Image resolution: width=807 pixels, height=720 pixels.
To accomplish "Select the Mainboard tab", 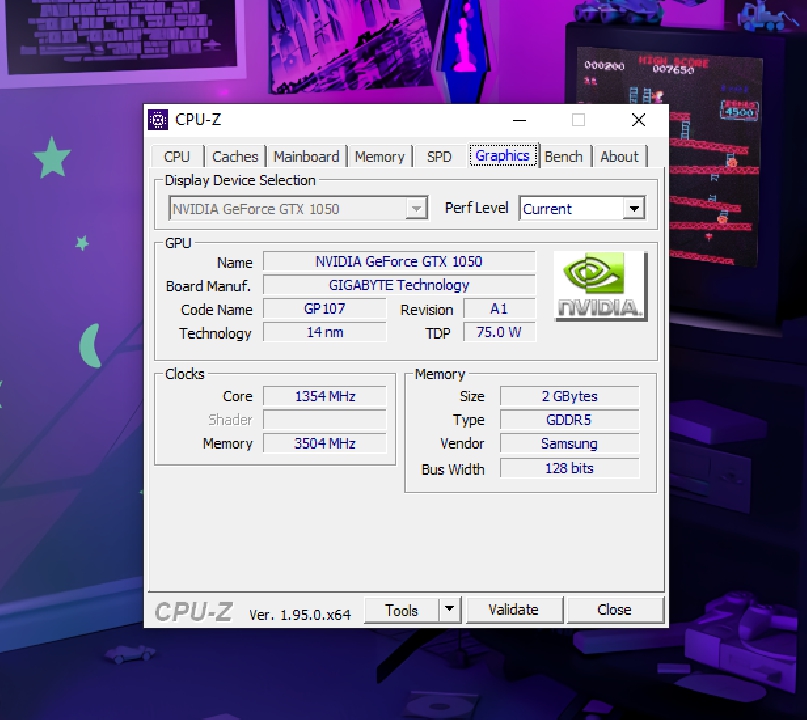I will coord(306,157).
